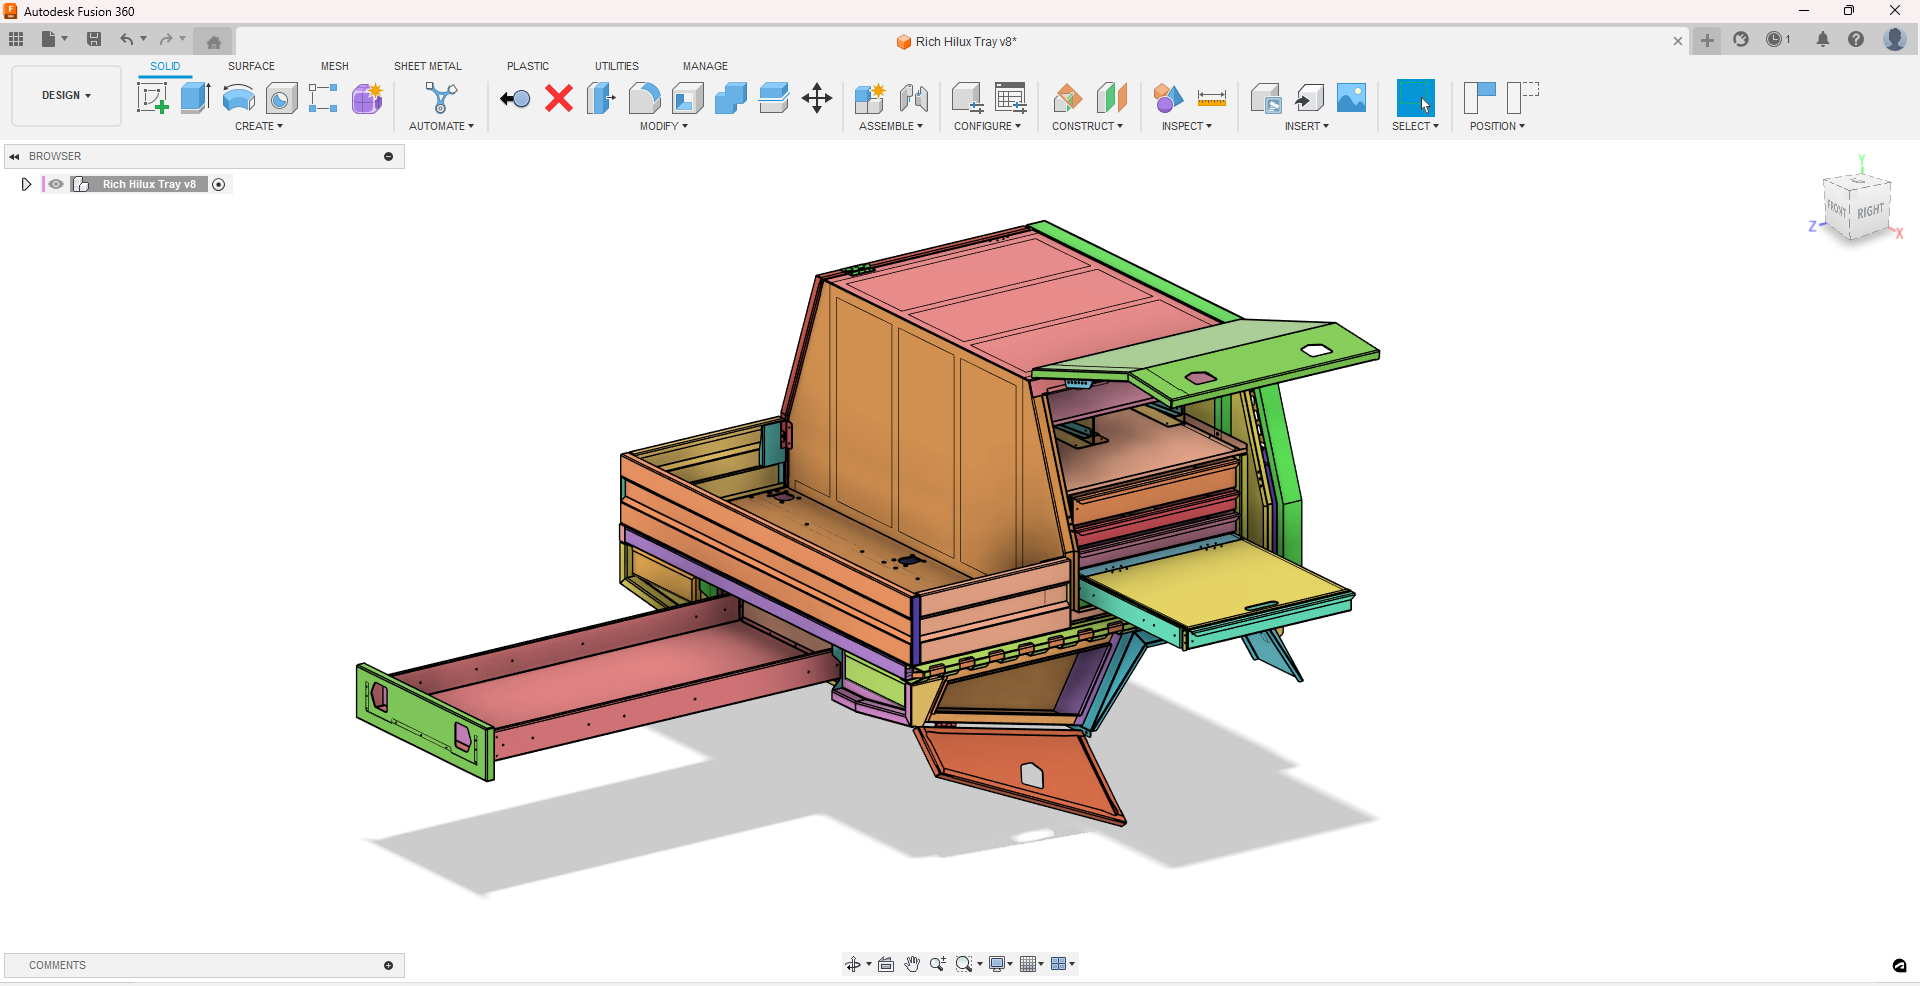Expand the Rich Hilux Tray v8 tree
This screenshot has height=986, width=1920.
26,184
